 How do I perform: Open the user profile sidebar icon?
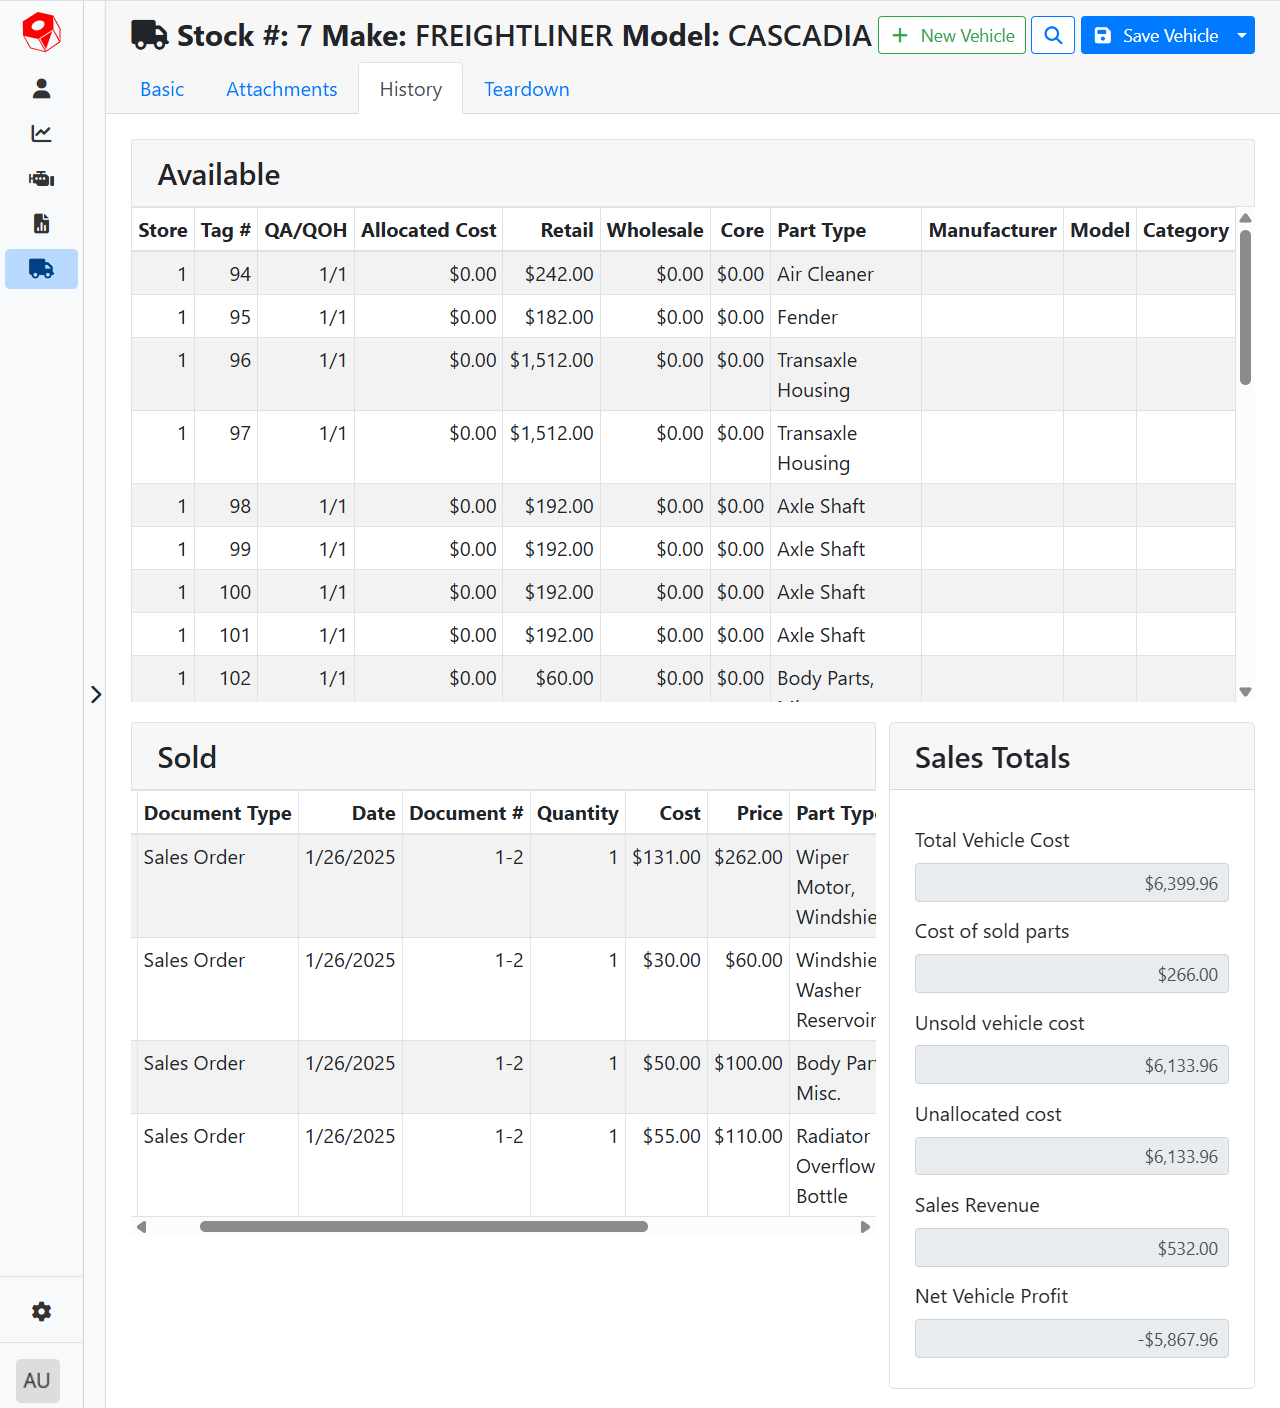(41, 89)
